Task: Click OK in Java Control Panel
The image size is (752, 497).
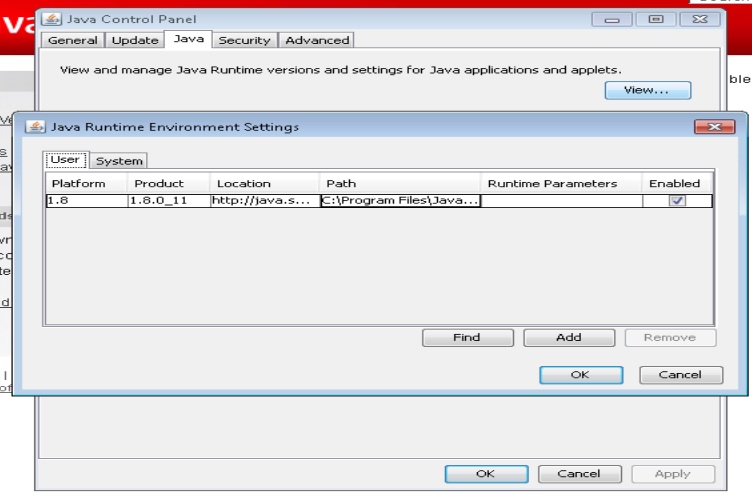Action: click(x=486, y=474)
